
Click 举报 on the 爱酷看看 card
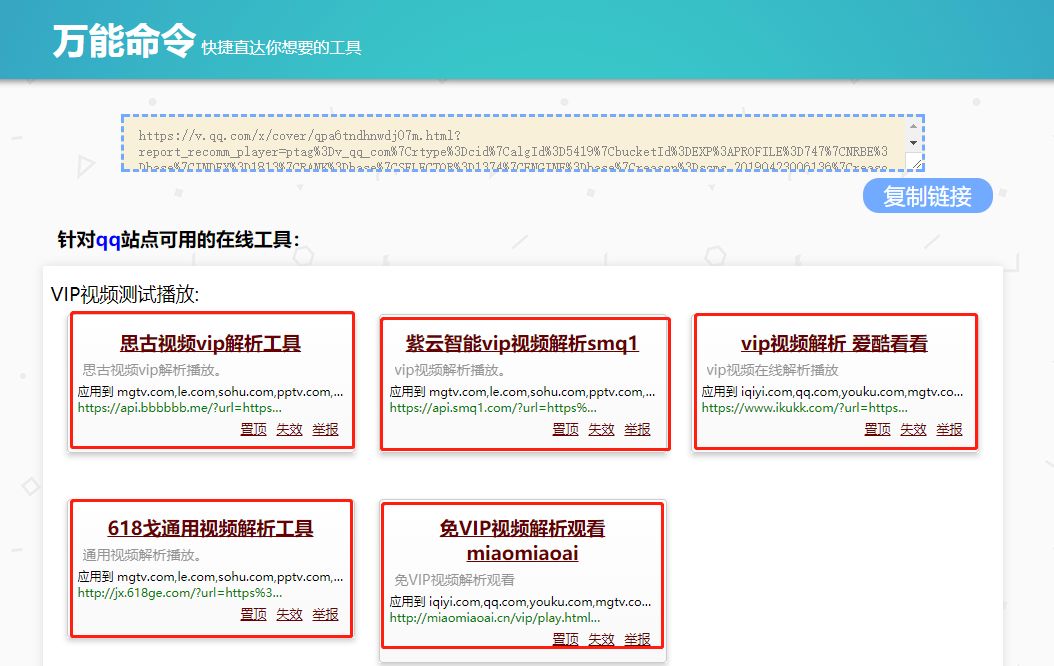click(949, 429)
